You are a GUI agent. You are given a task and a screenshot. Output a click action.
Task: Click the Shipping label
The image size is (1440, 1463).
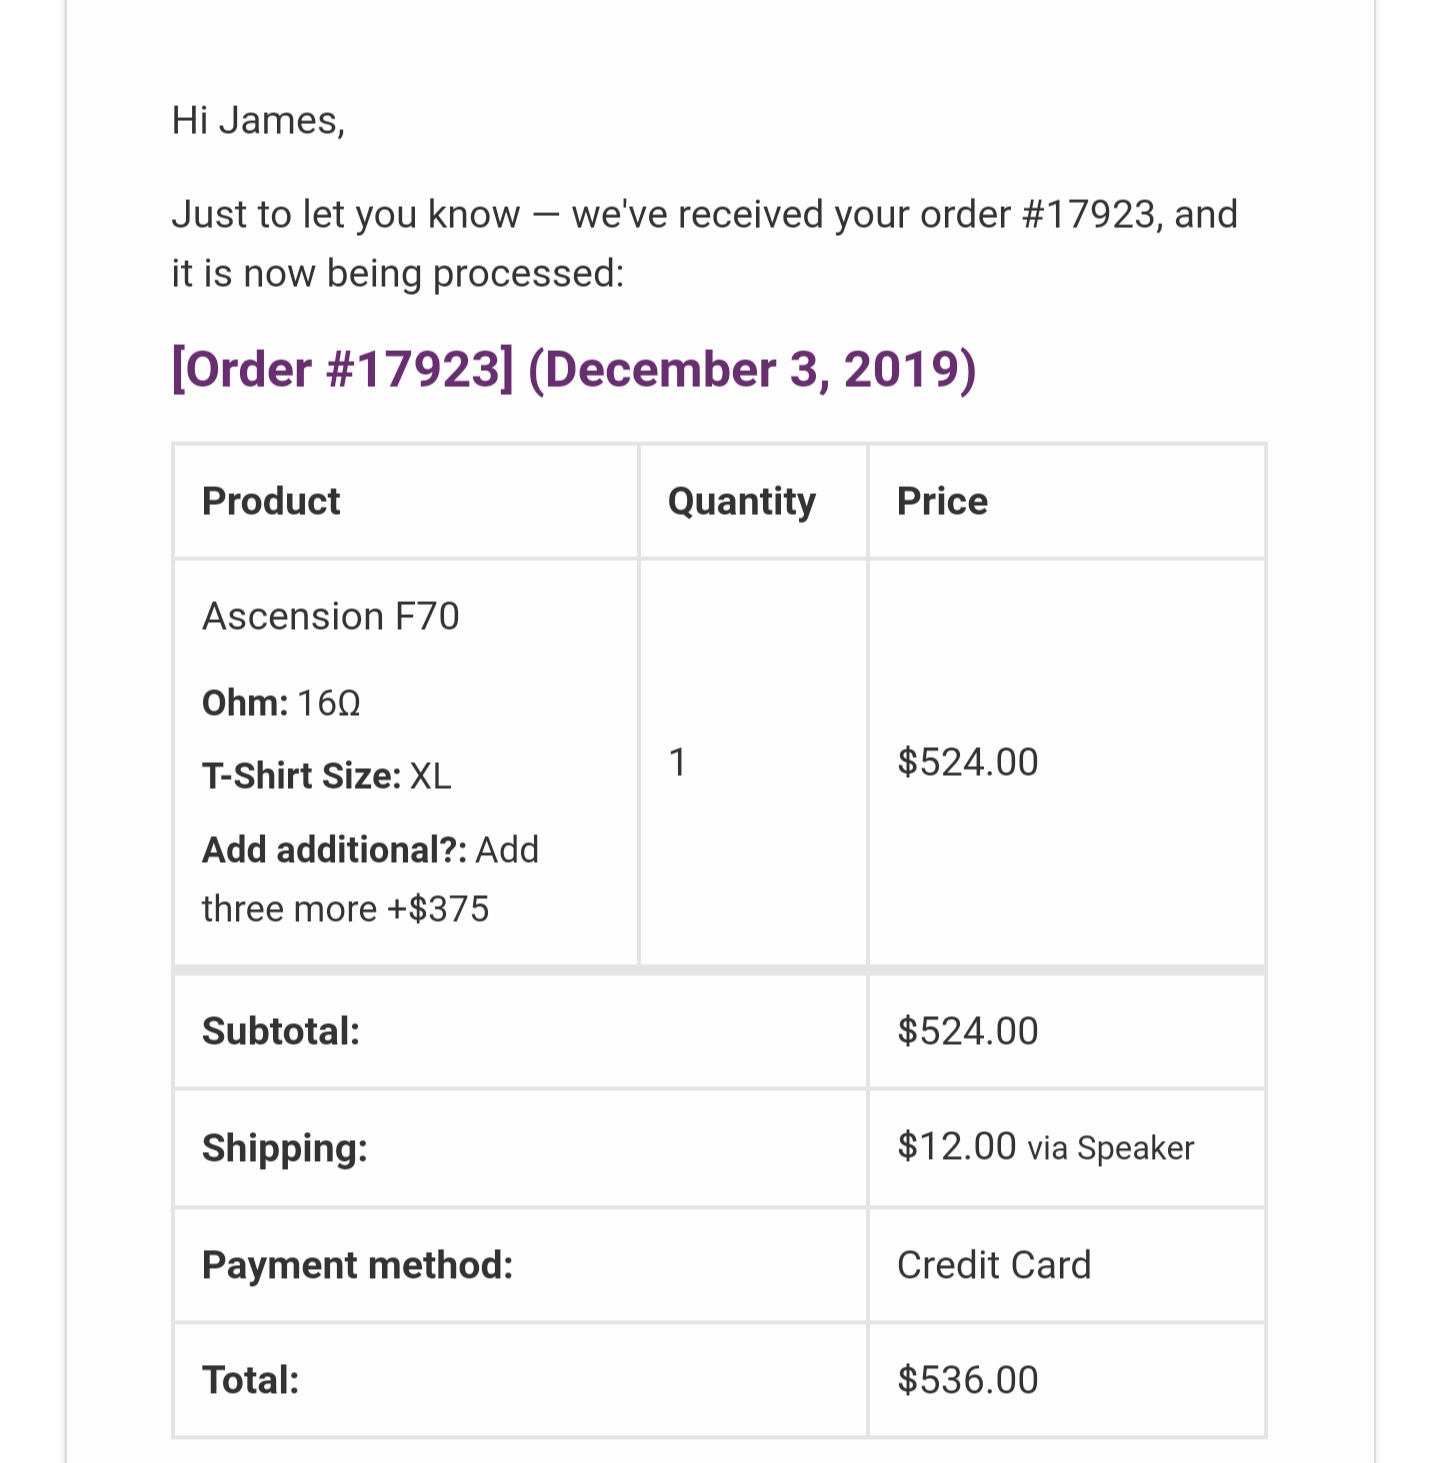tap(284, 1147)
